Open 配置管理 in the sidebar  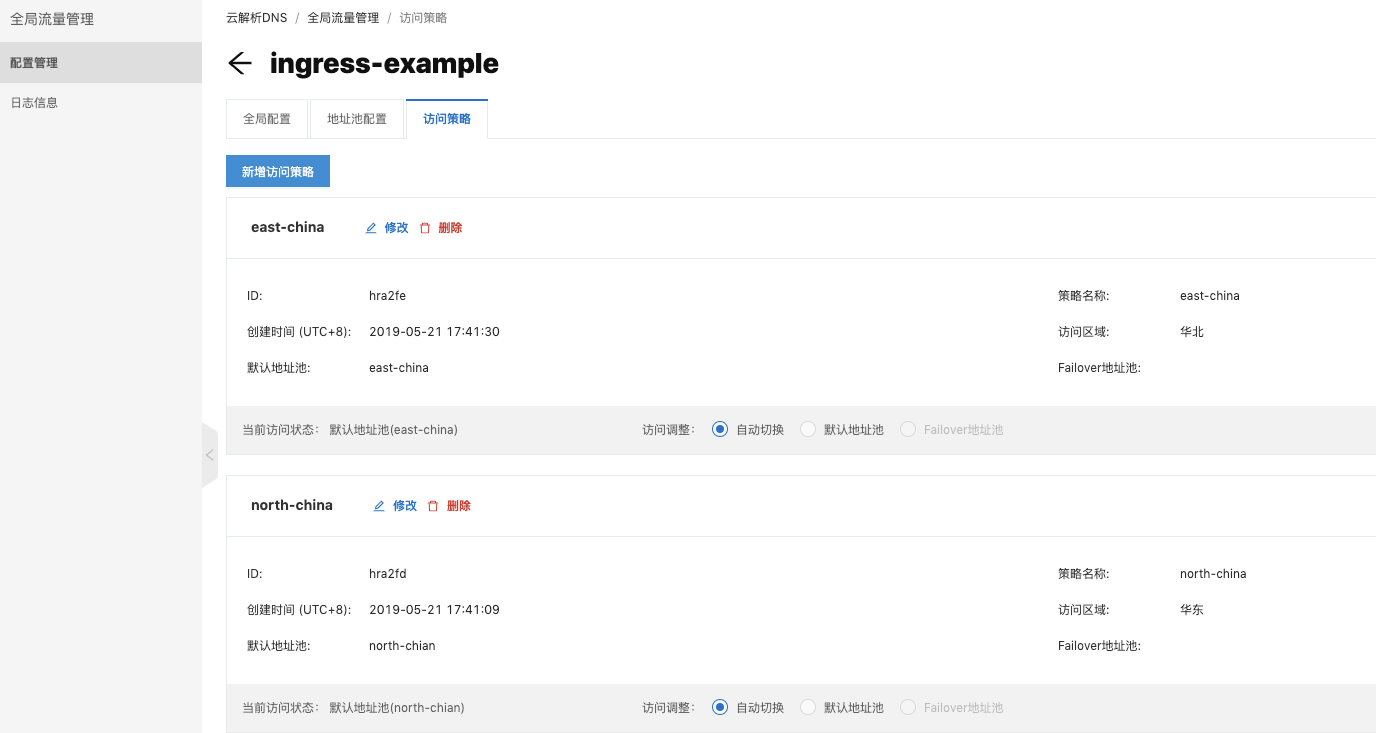pyautogui.click(x=34, y=63)
